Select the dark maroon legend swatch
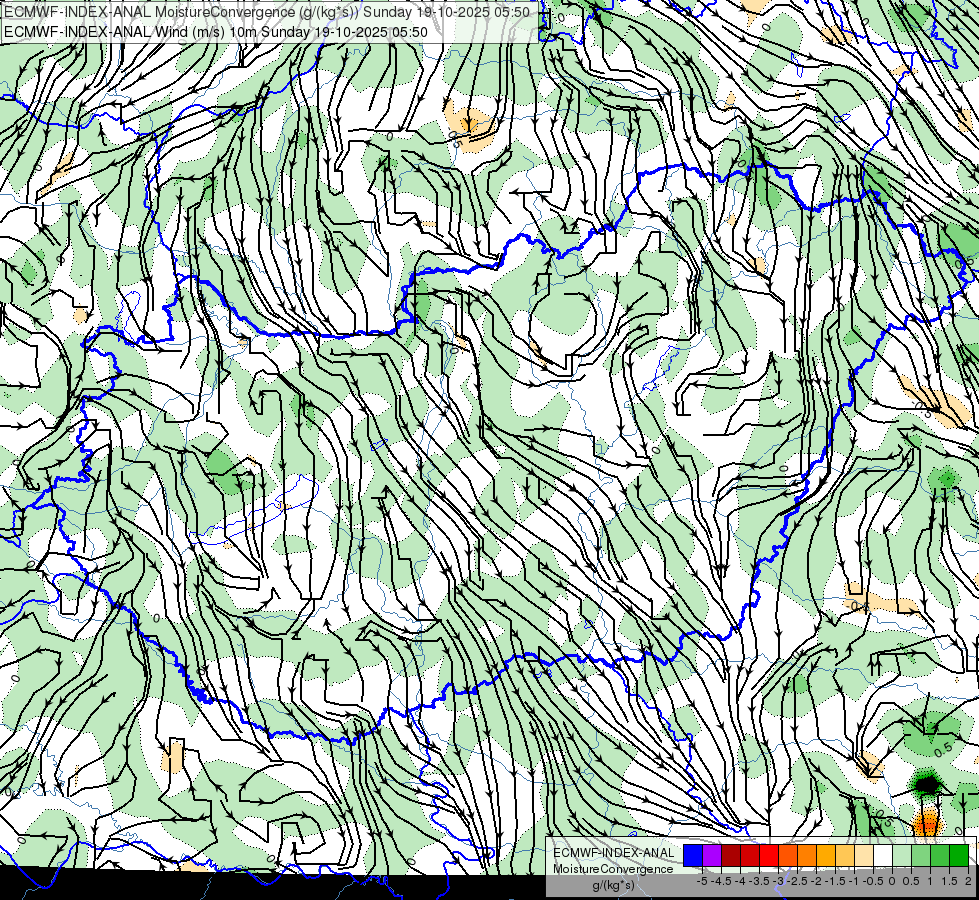 click(731, 855)
